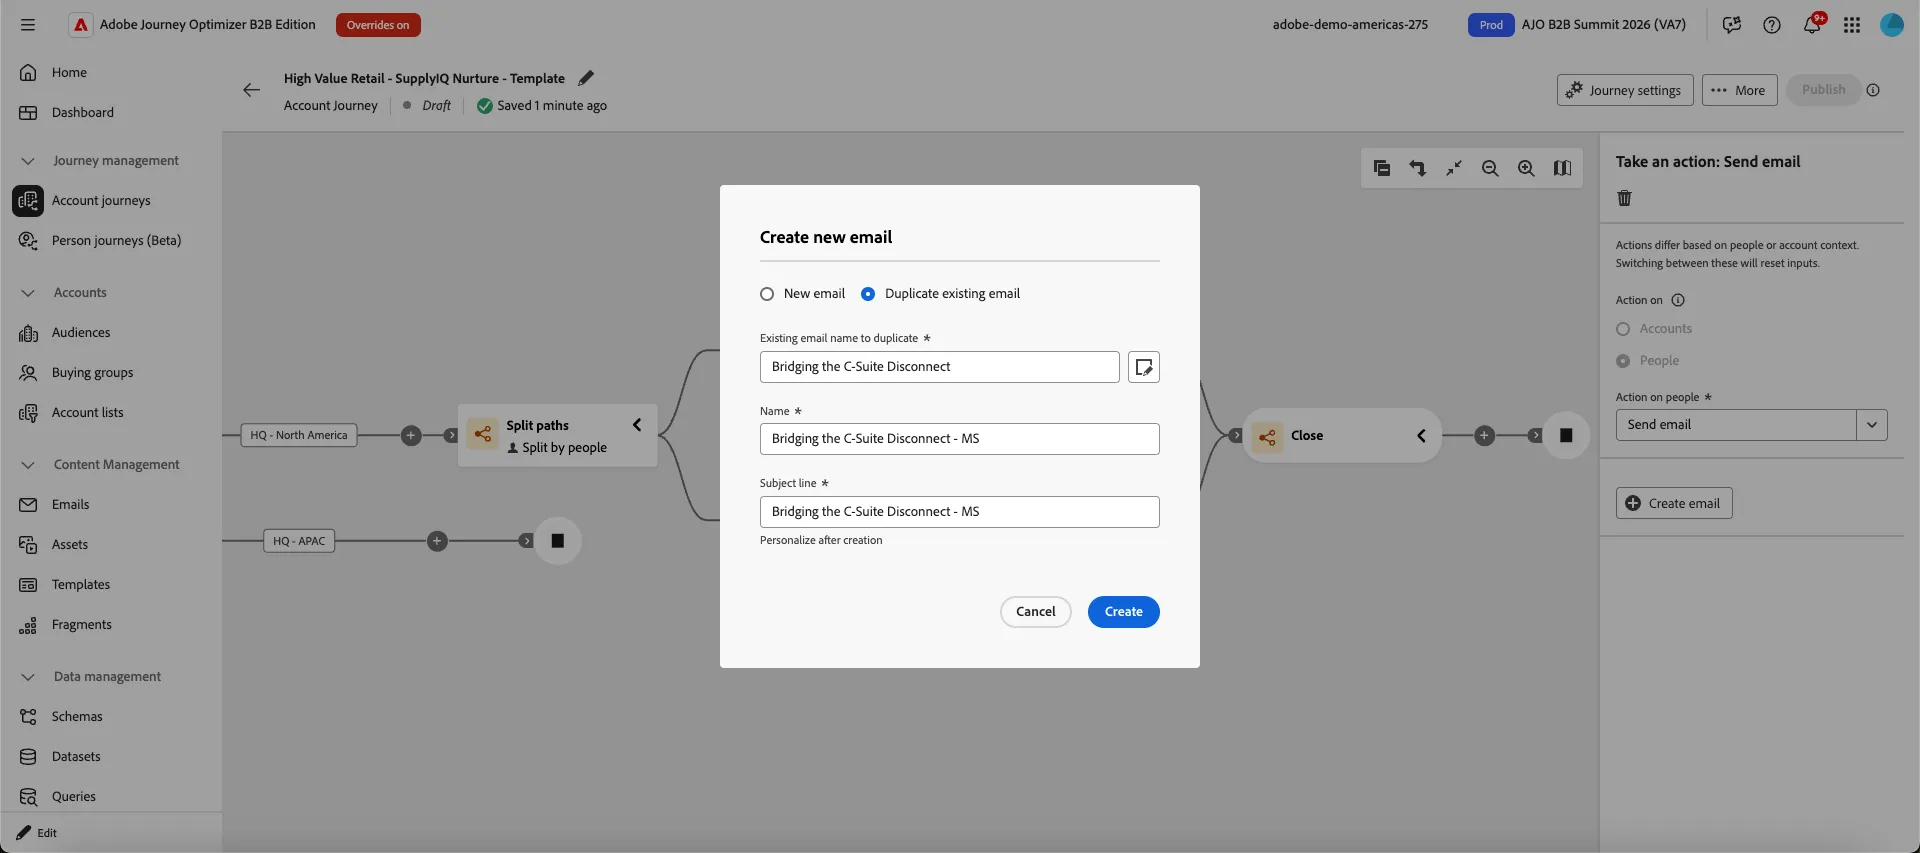Select the People radio option
The width and height of the screenshot is (1920, 853).
coord(1623,361)
